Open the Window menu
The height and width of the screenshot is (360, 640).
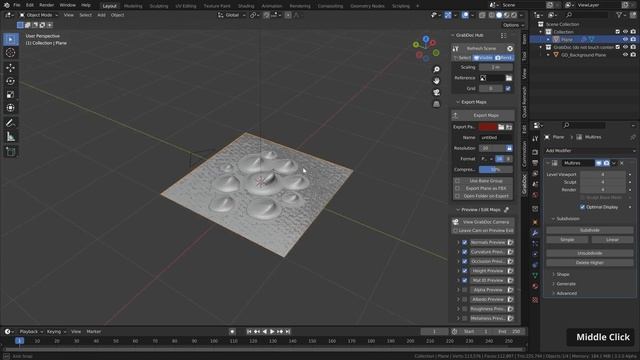67,5
